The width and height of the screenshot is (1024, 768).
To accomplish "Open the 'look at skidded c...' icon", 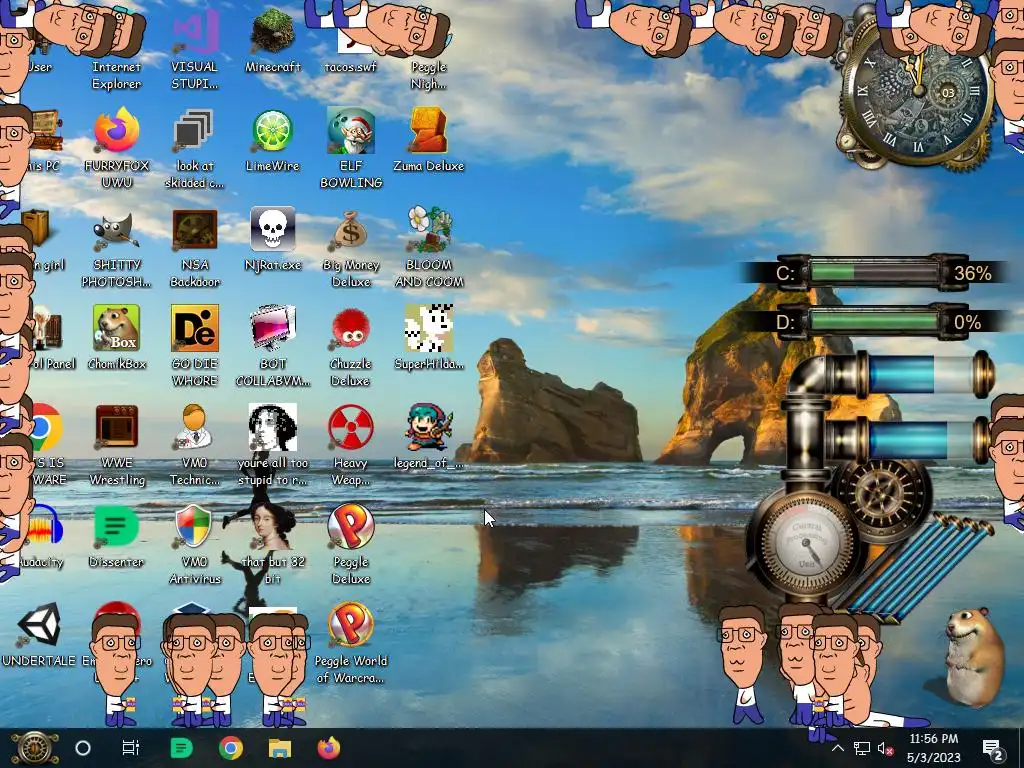I will coord(194,149).
